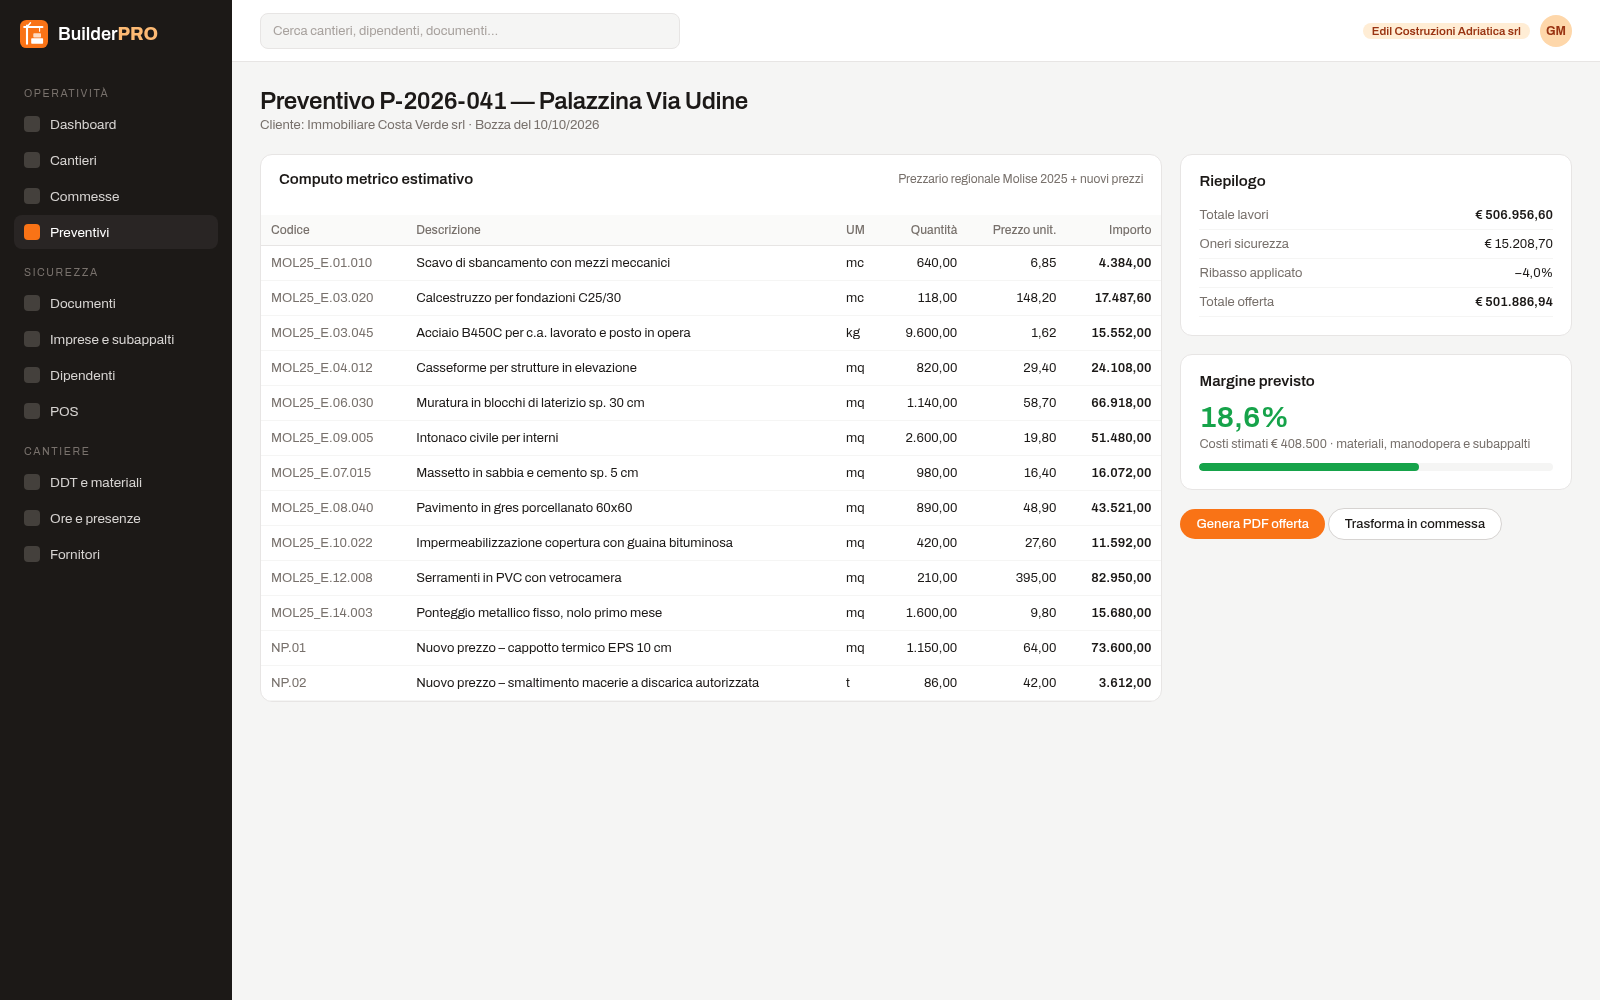The width and height of the screenshot is (1600, 1000).
Task: Click the BuilderPRO logo icon
Action: pyautogui.click(x=34, y=34)
